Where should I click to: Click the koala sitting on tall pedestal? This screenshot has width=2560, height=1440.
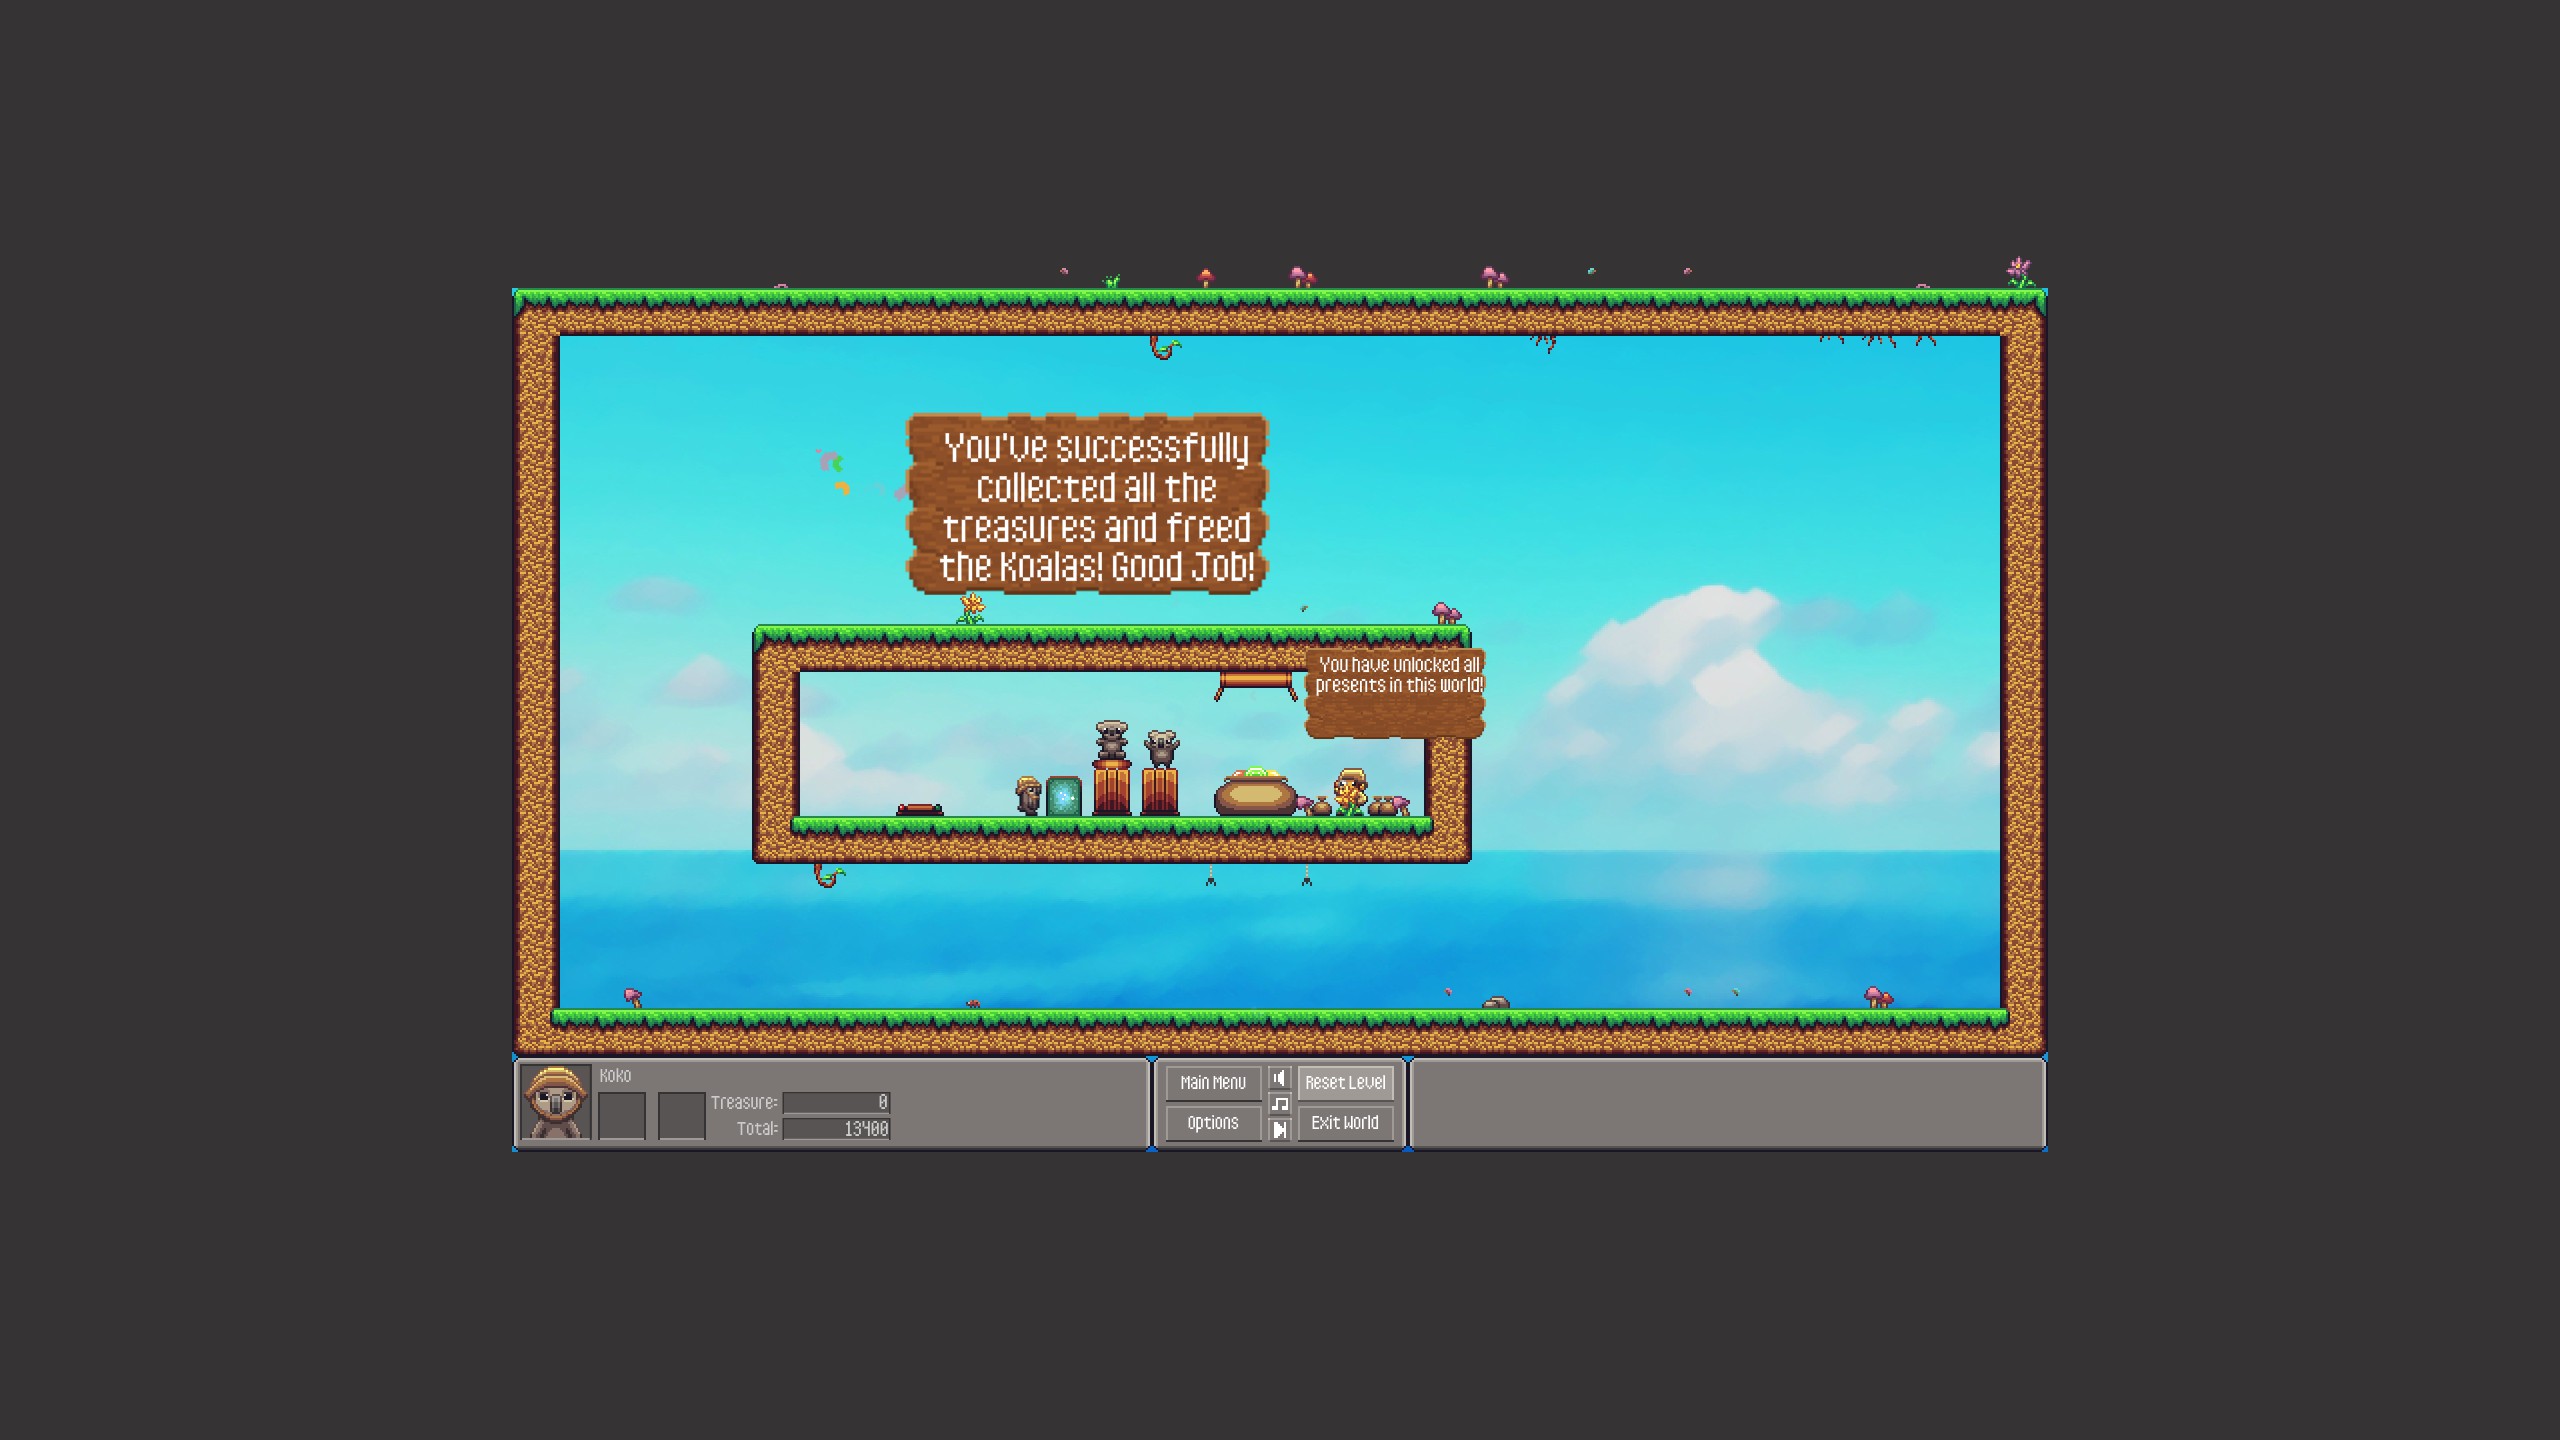tap(1111, 740)
